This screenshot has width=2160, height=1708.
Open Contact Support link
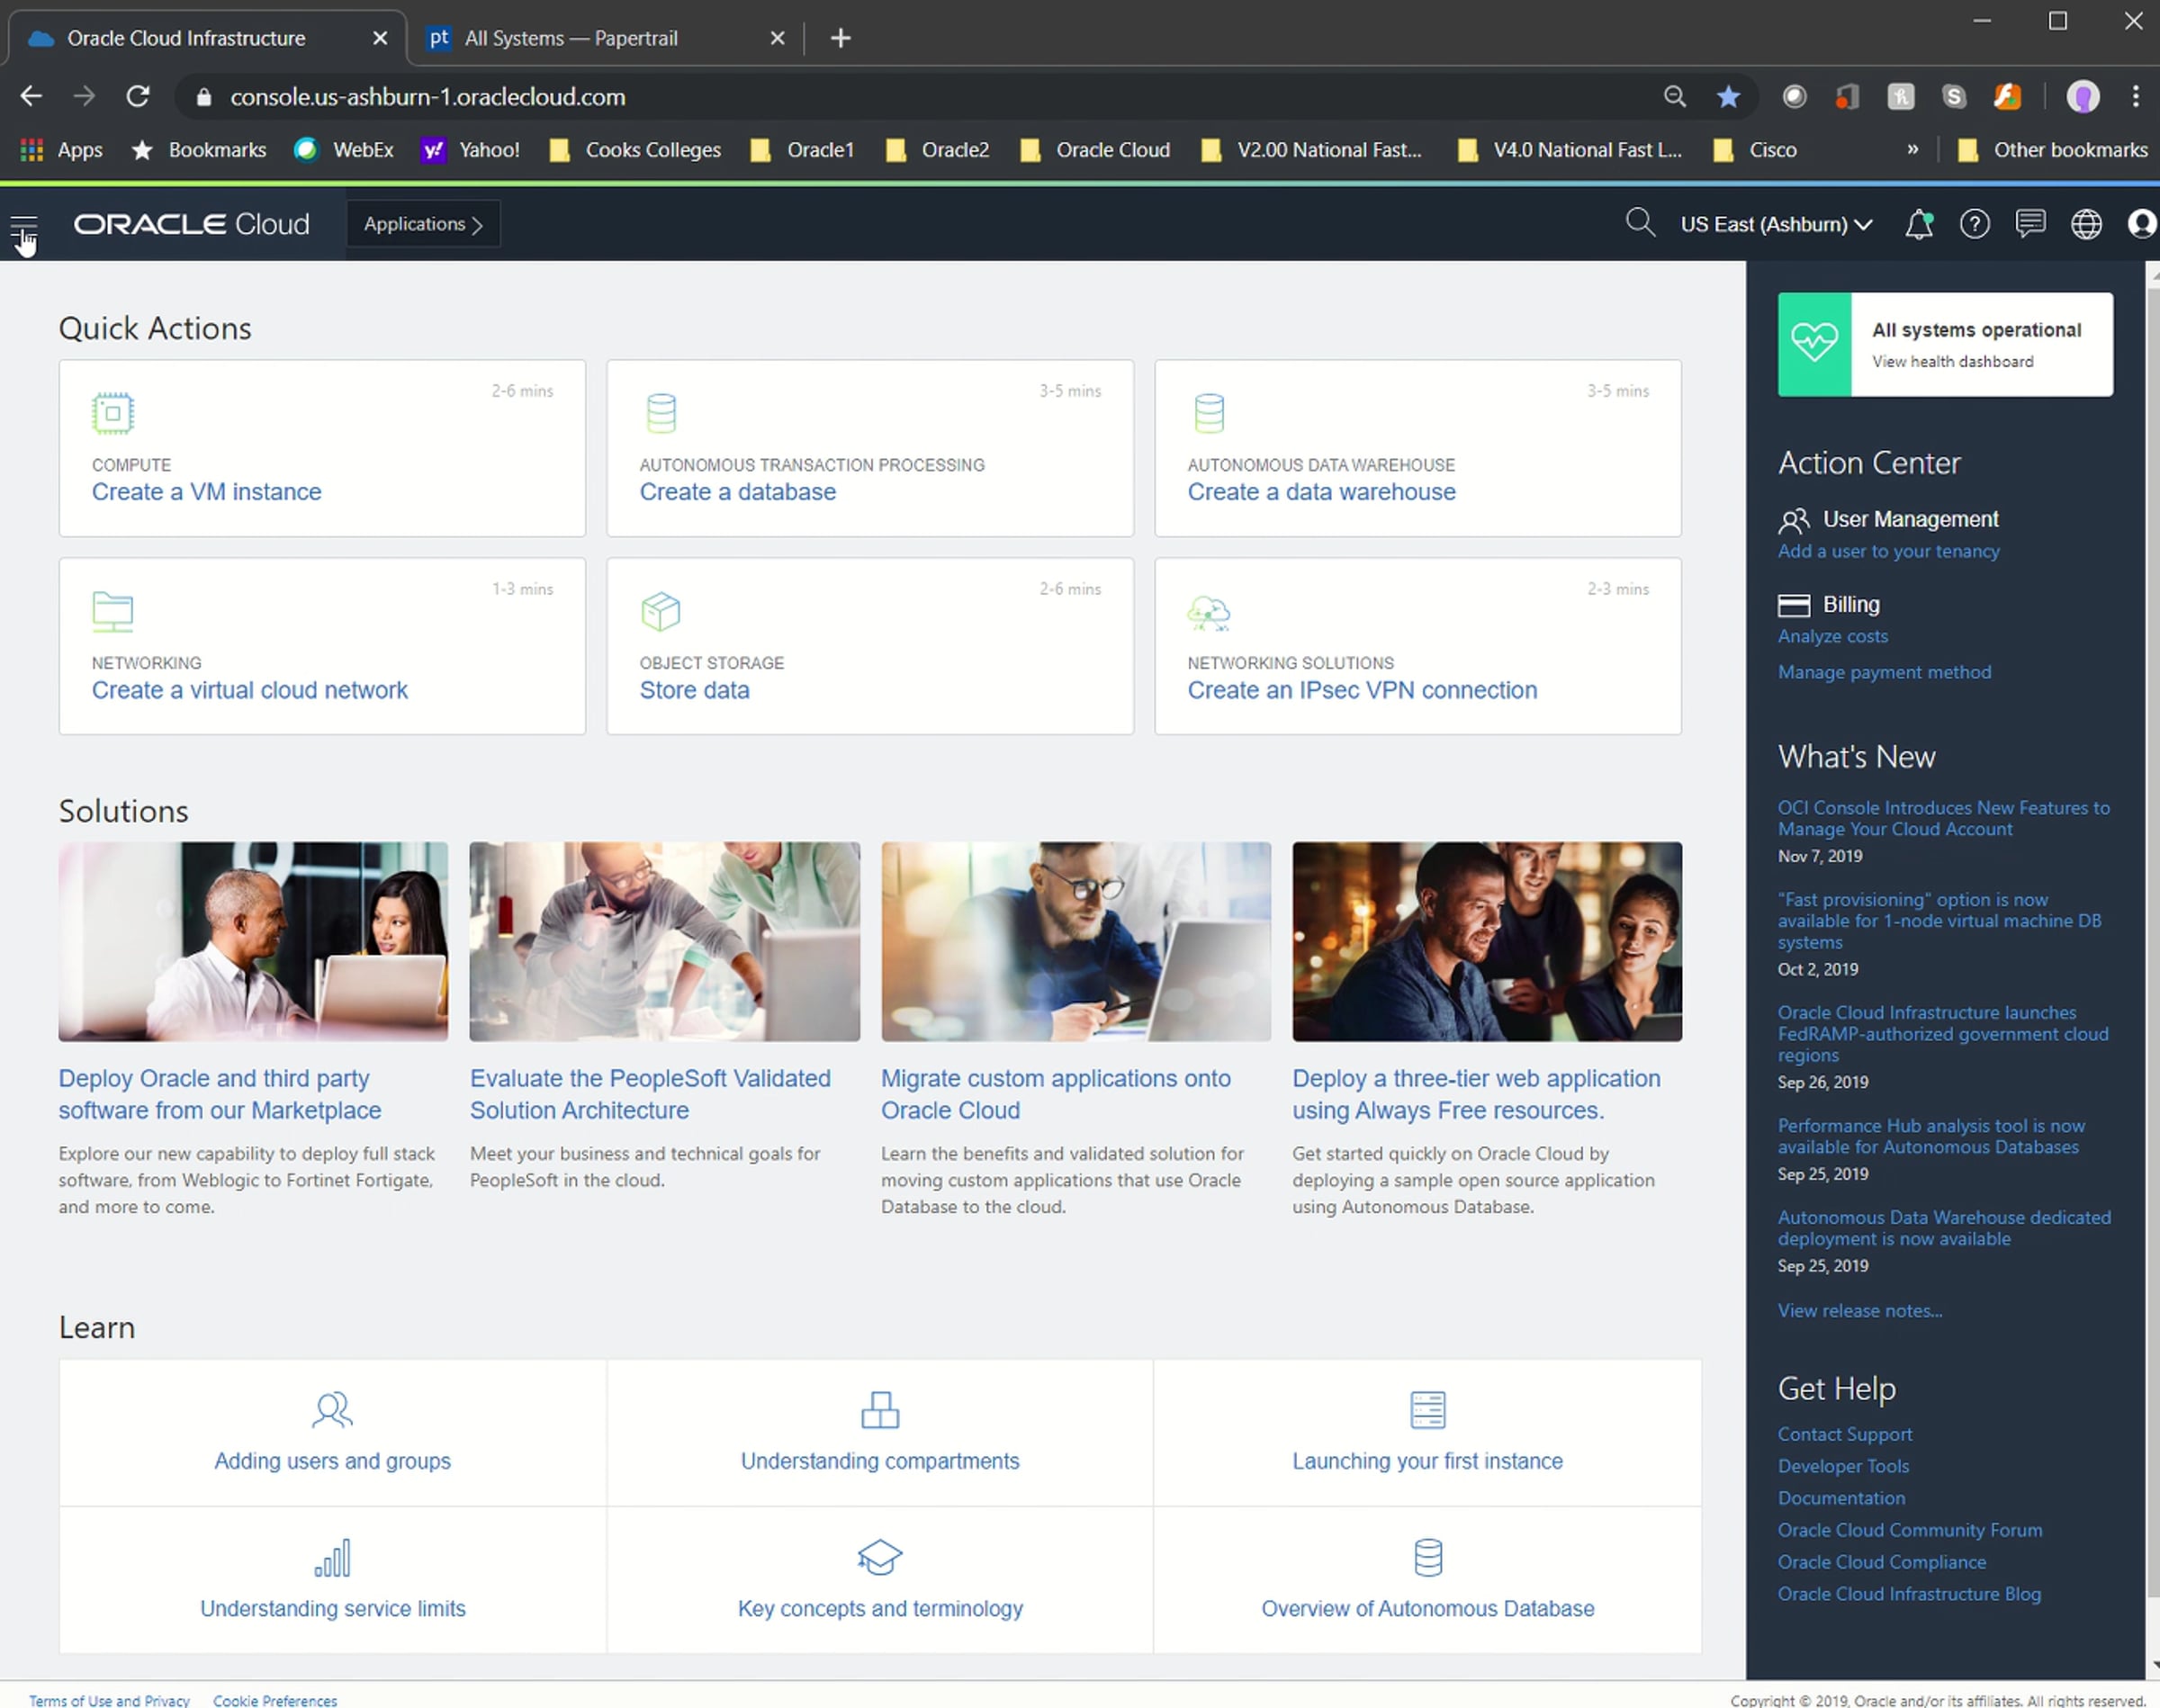pyautogui.click(x=1845, y=1435)
